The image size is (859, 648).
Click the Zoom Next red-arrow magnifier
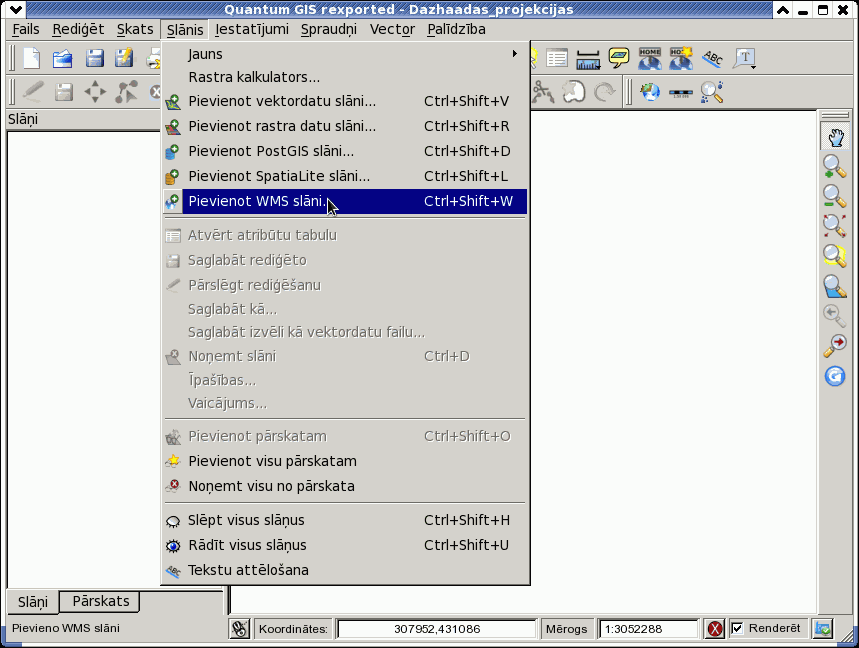coord(834,346)
